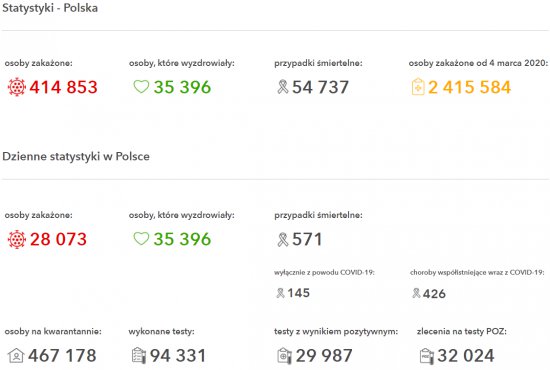The image size is (550, 370).
Task: Click the ribbon icon next to 54 737
Action: pos(283,87)
